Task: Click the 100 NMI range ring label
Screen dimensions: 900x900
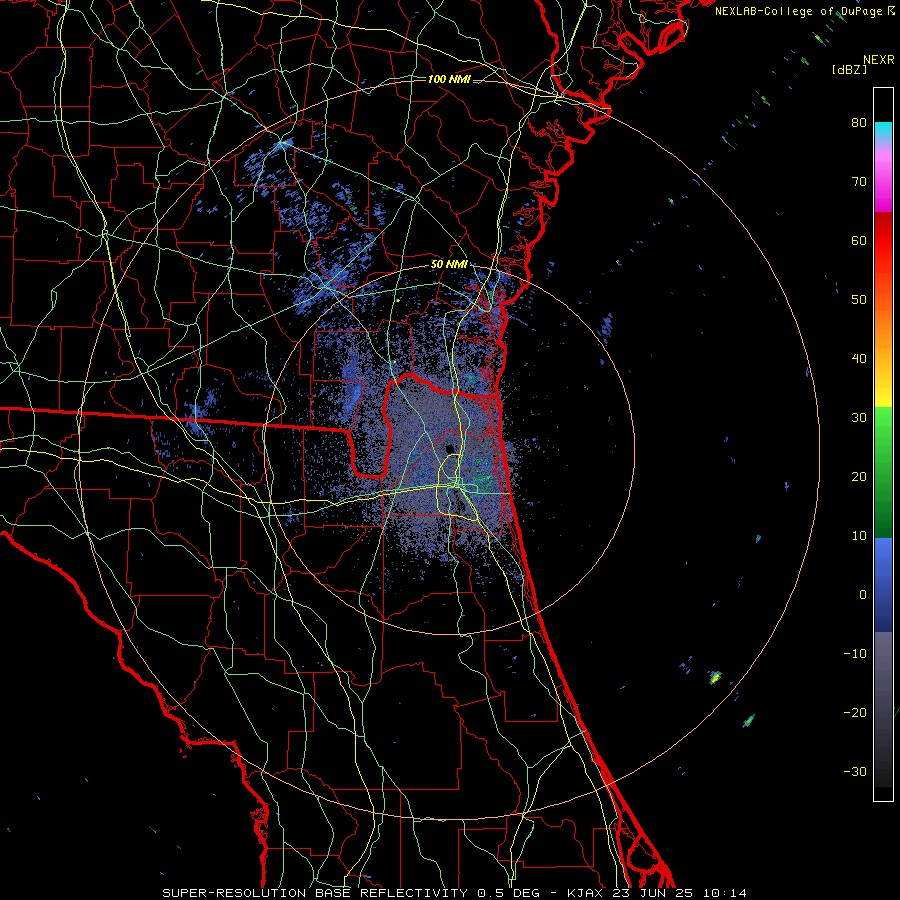Action: (449, 79)
